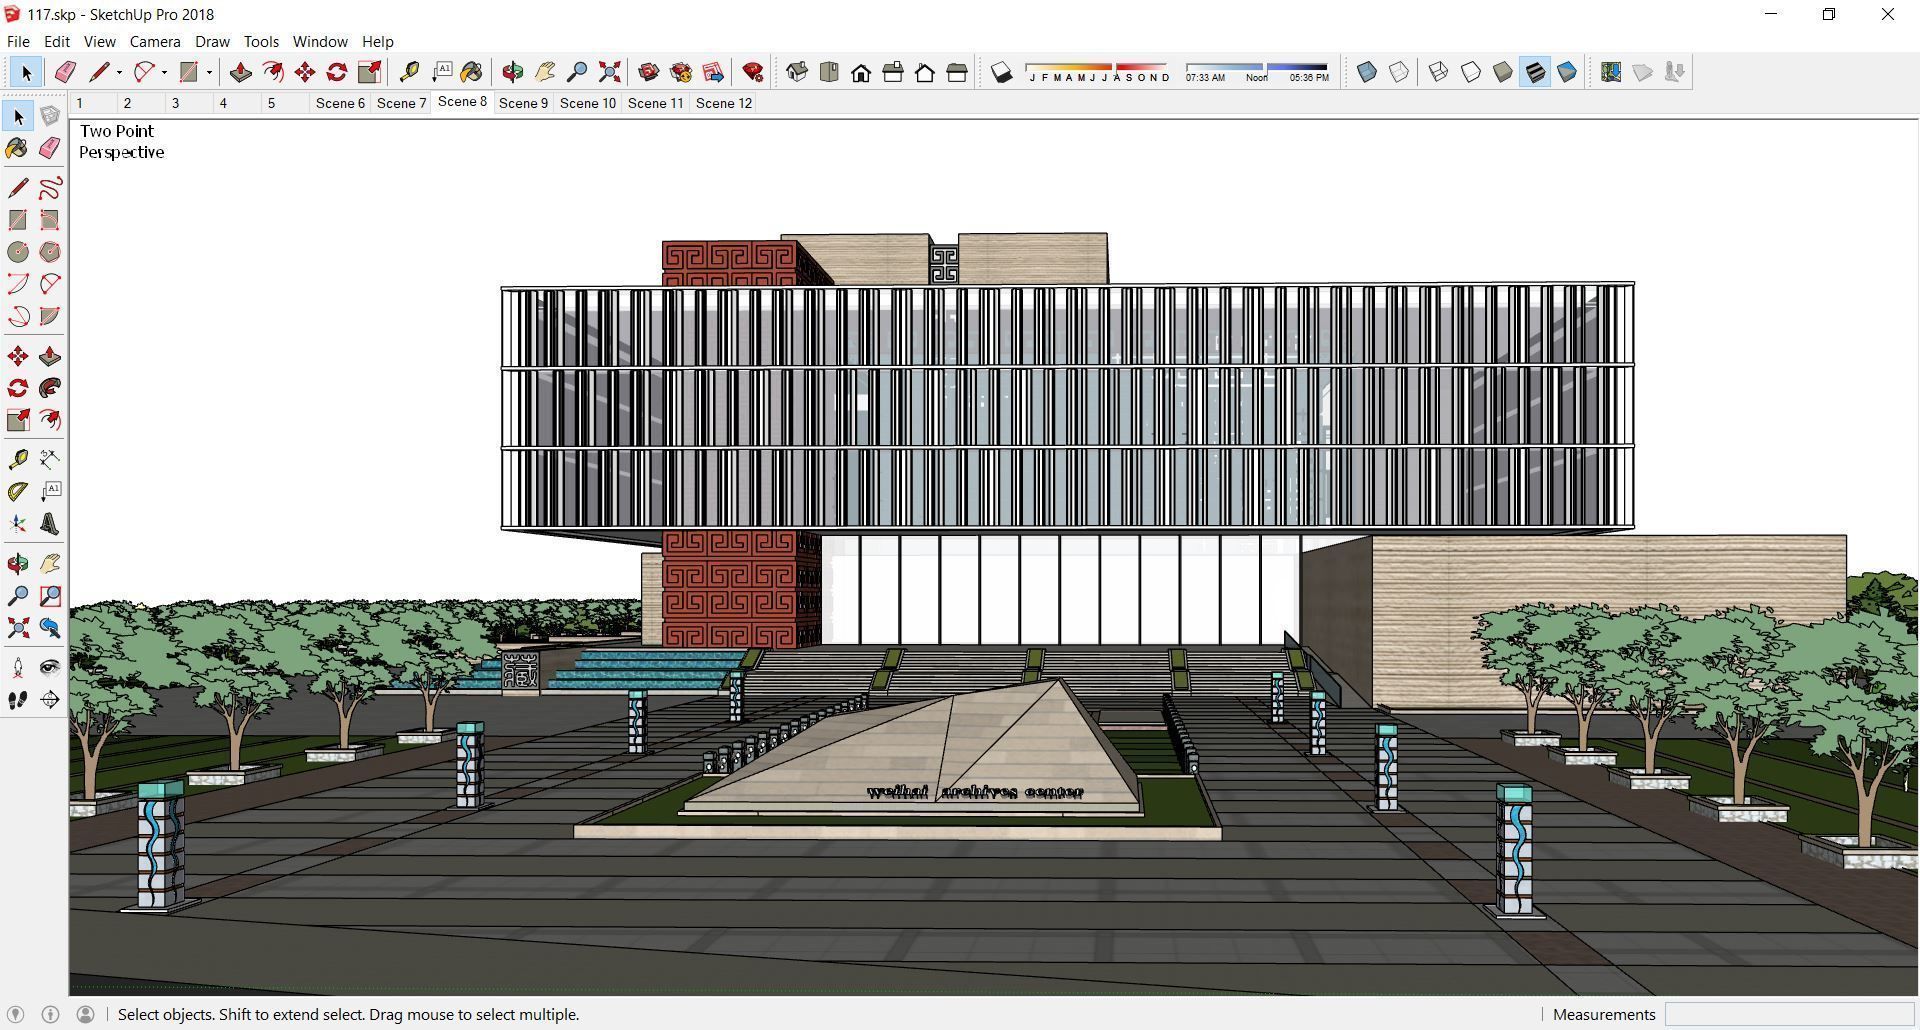
Task: Enable monochrome face style
Action: click(1567, 72)
